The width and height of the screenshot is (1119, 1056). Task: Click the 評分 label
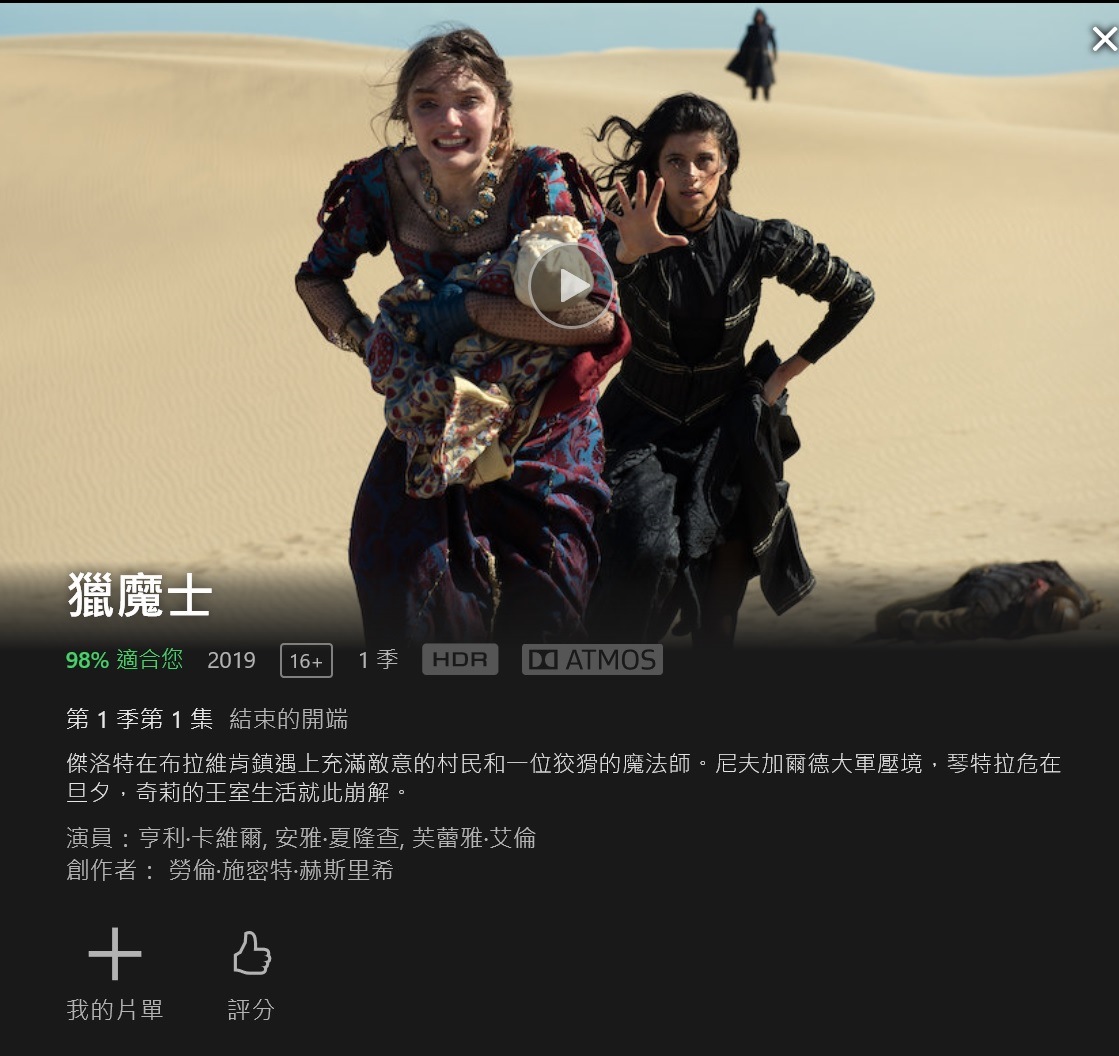251,1010
